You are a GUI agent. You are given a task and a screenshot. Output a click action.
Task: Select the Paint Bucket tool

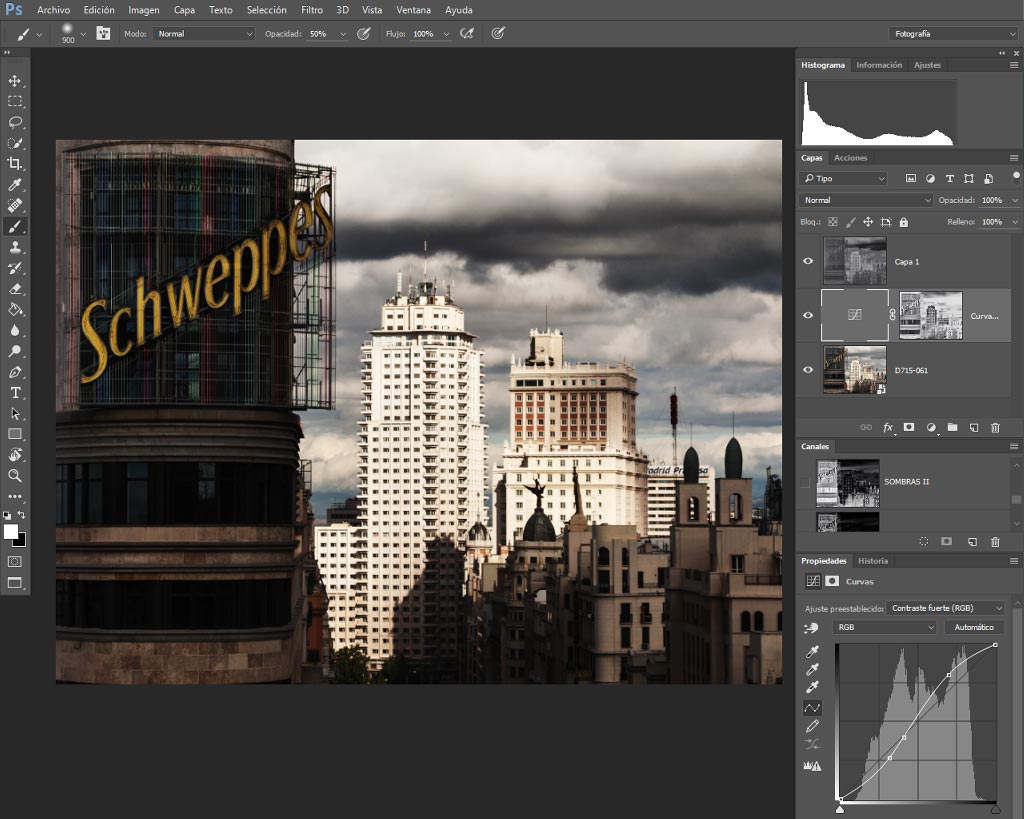(x=14, y=310)
